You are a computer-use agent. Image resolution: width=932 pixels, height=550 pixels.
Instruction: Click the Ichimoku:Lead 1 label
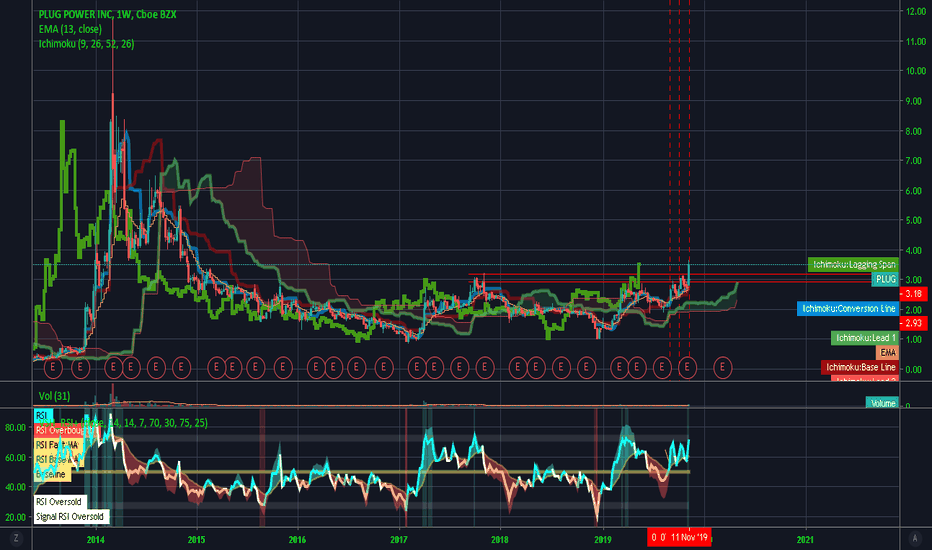click(864, 338)
